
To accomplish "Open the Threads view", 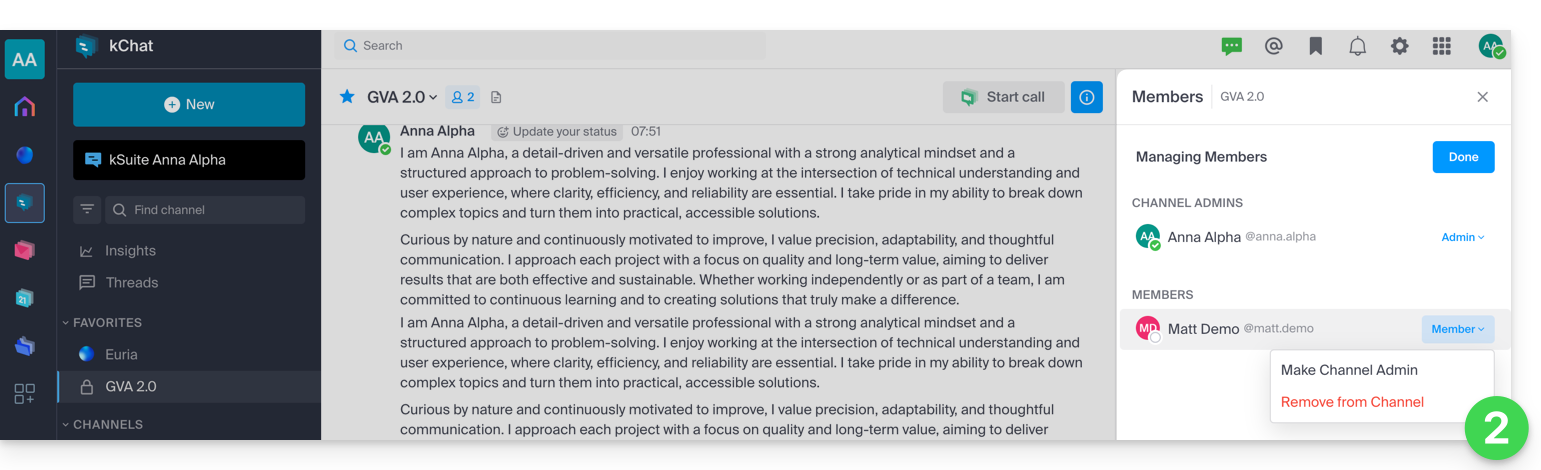I will tap(132, 283).
